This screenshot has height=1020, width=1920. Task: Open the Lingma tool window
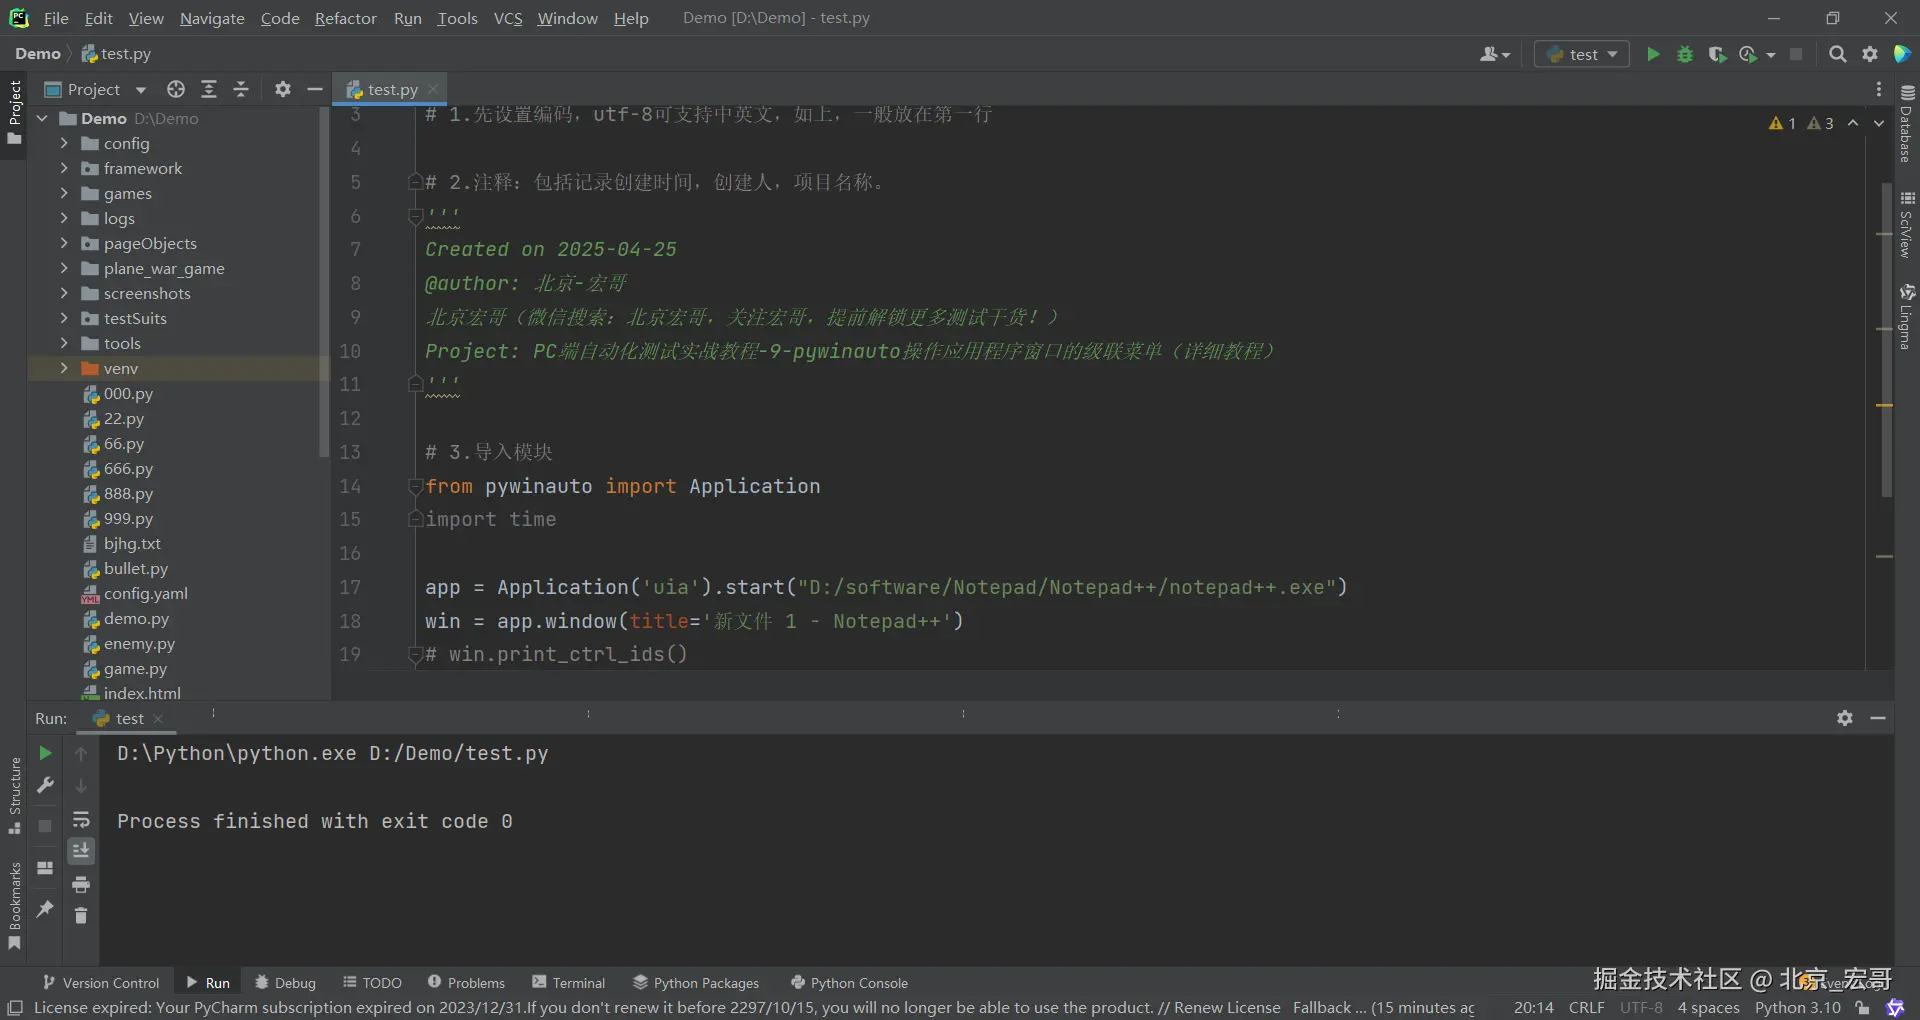click(x=1907, y=316)
